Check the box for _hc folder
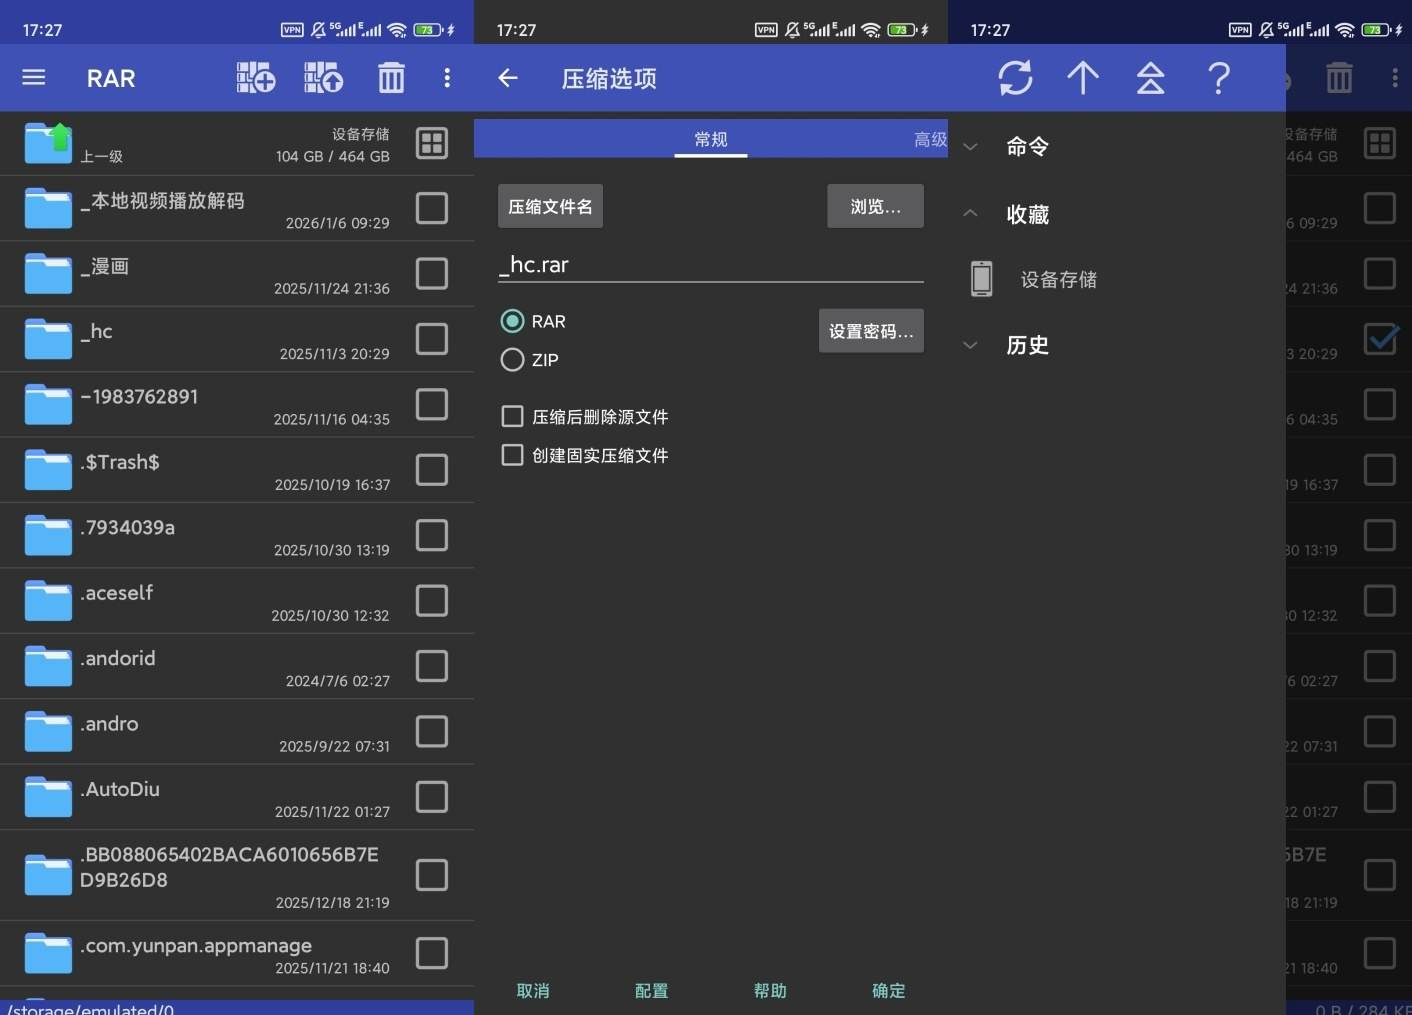This screenshot has width=1412, height=1015. point(432,339)
